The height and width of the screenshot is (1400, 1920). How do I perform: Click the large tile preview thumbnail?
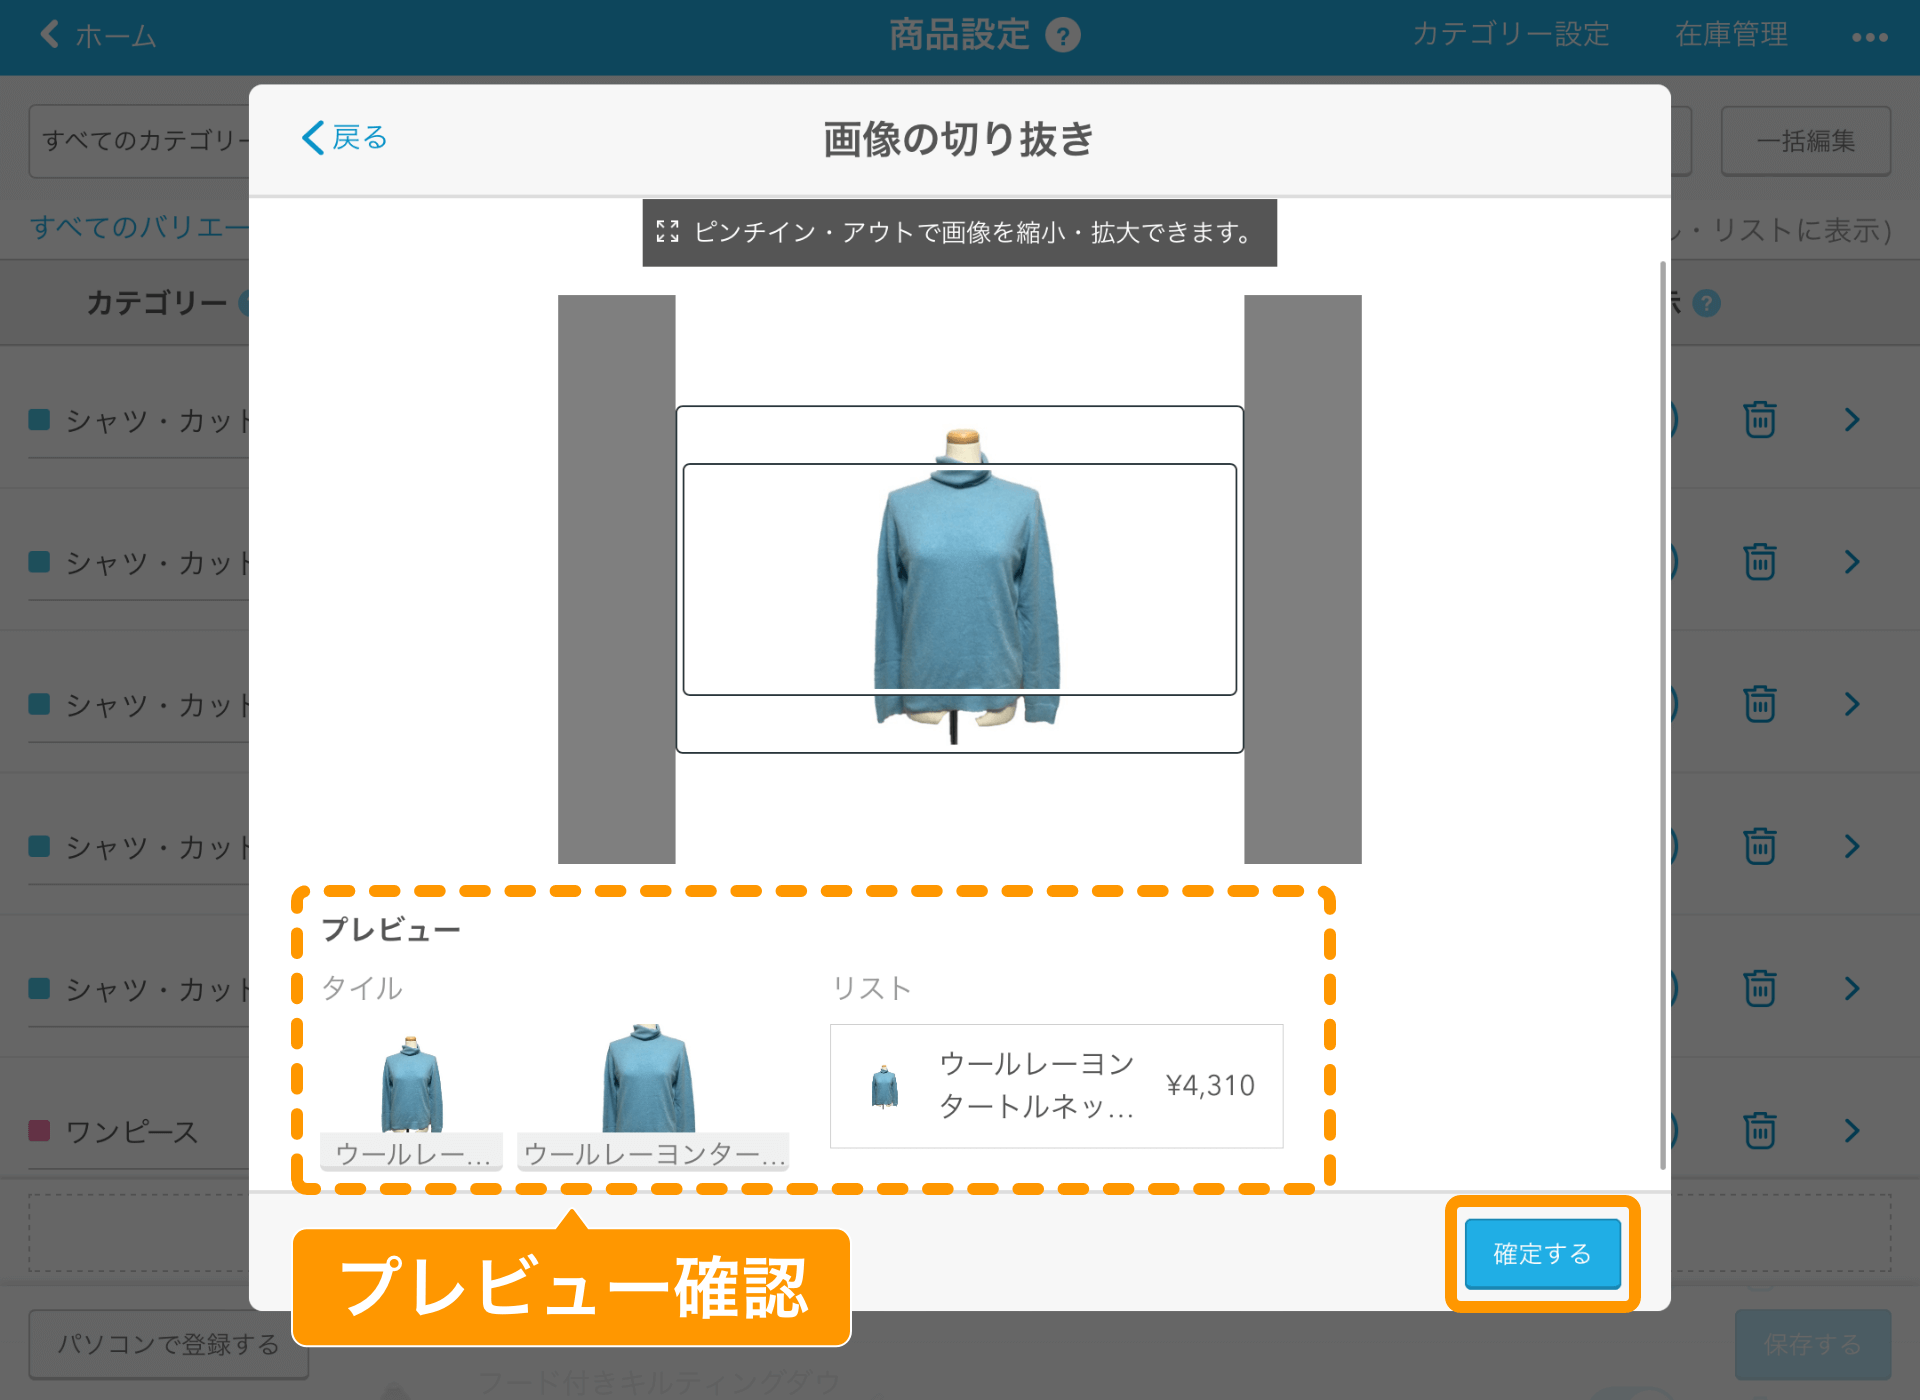(653, 1096)
